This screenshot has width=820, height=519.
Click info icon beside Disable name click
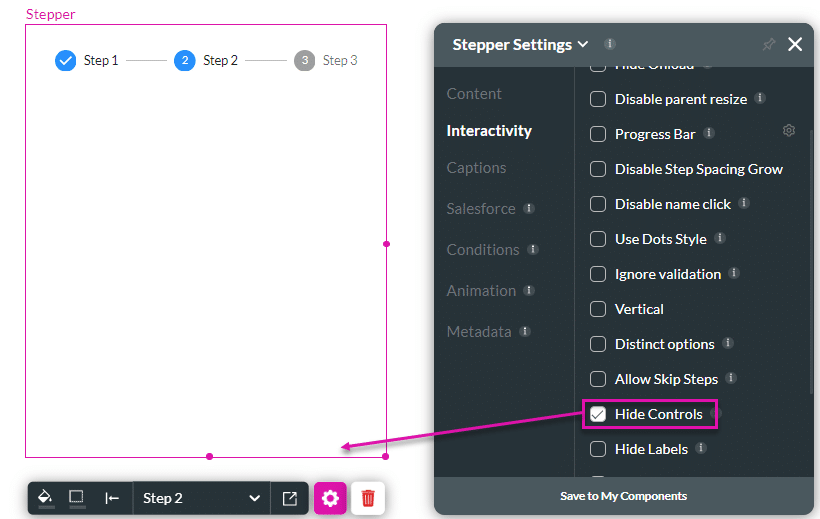click(744, 203)
